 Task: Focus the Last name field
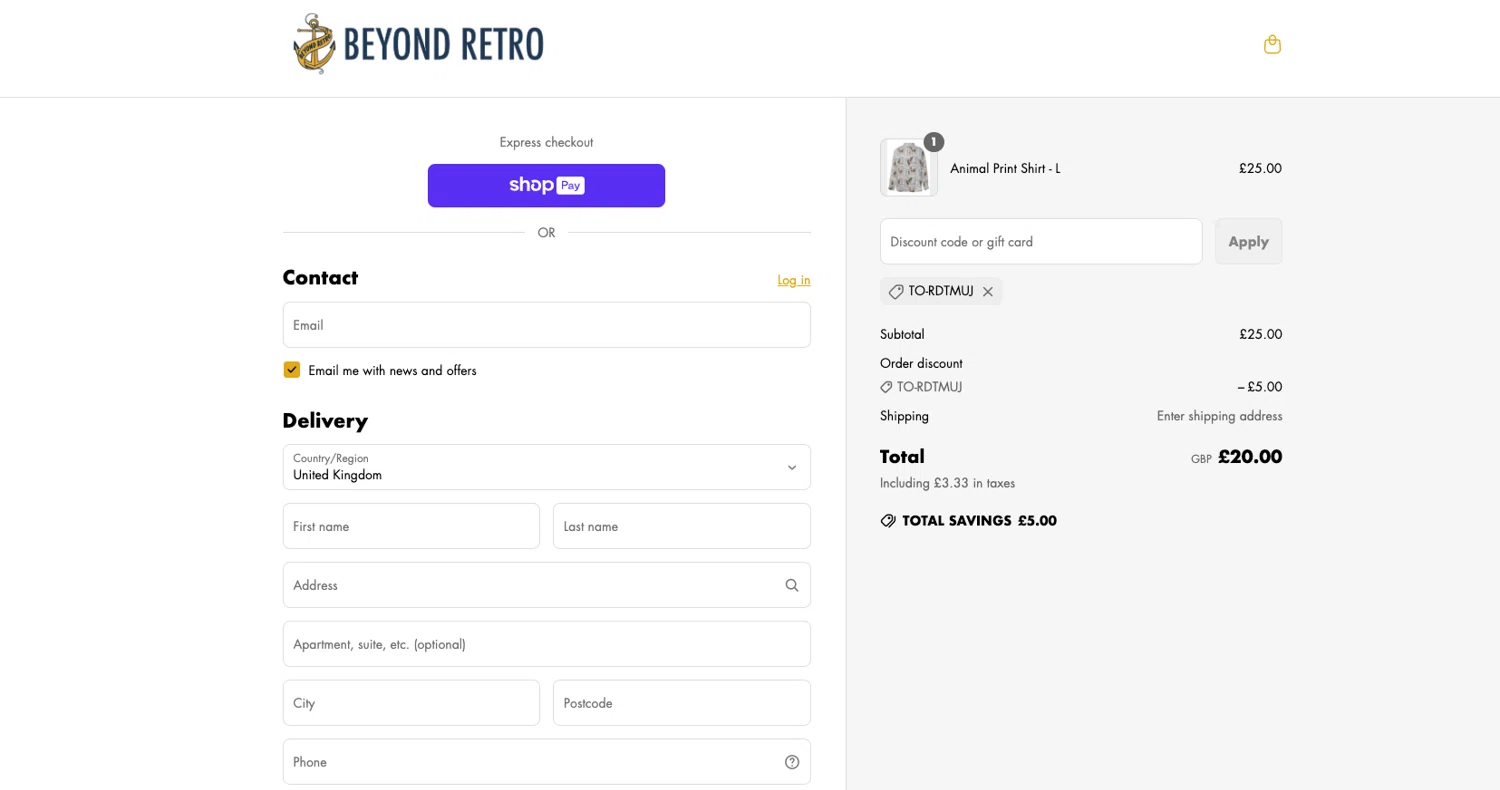pyautogui.click(x=682, y=526)
